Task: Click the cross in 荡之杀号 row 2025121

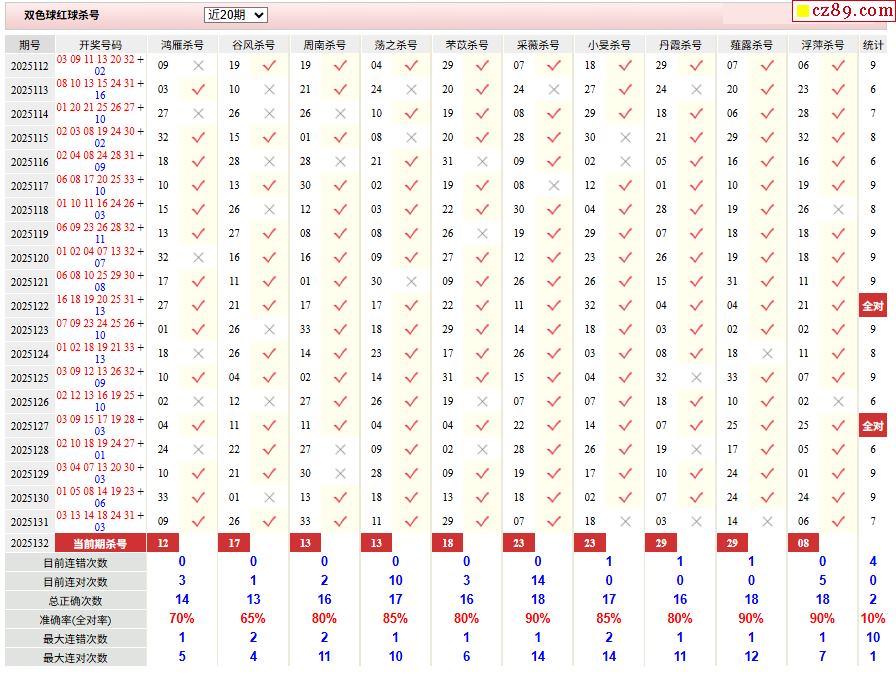Action: pos(411,281)
